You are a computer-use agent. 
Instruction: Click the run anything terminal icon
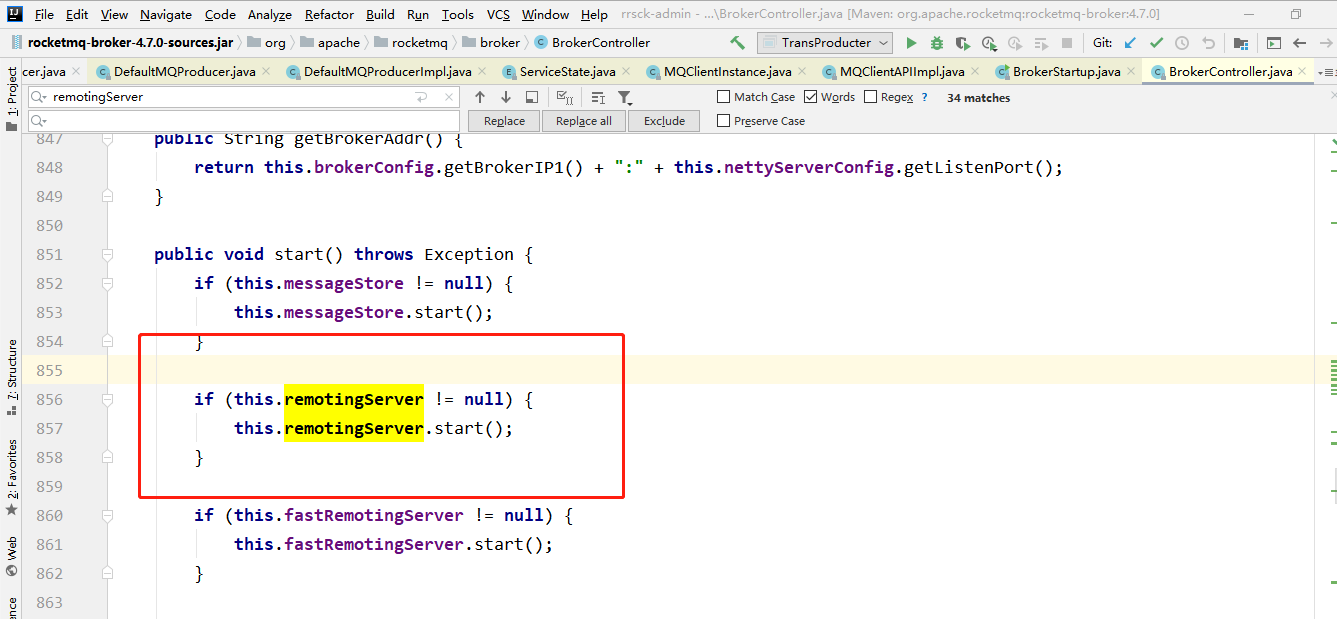[1274, 43]
